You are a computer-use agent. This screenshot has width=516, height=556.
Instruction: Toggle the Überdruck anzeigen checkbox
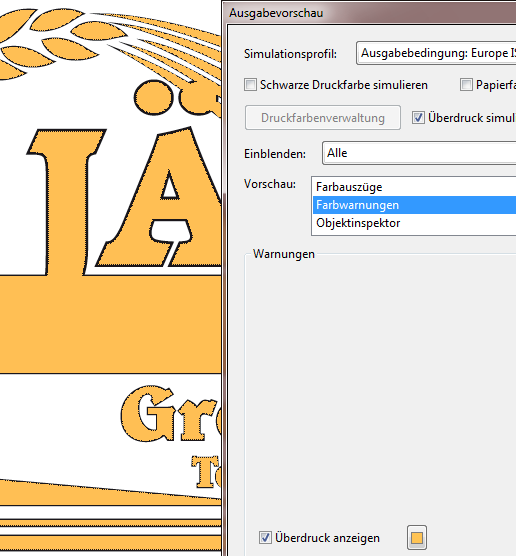pos(265,538)
